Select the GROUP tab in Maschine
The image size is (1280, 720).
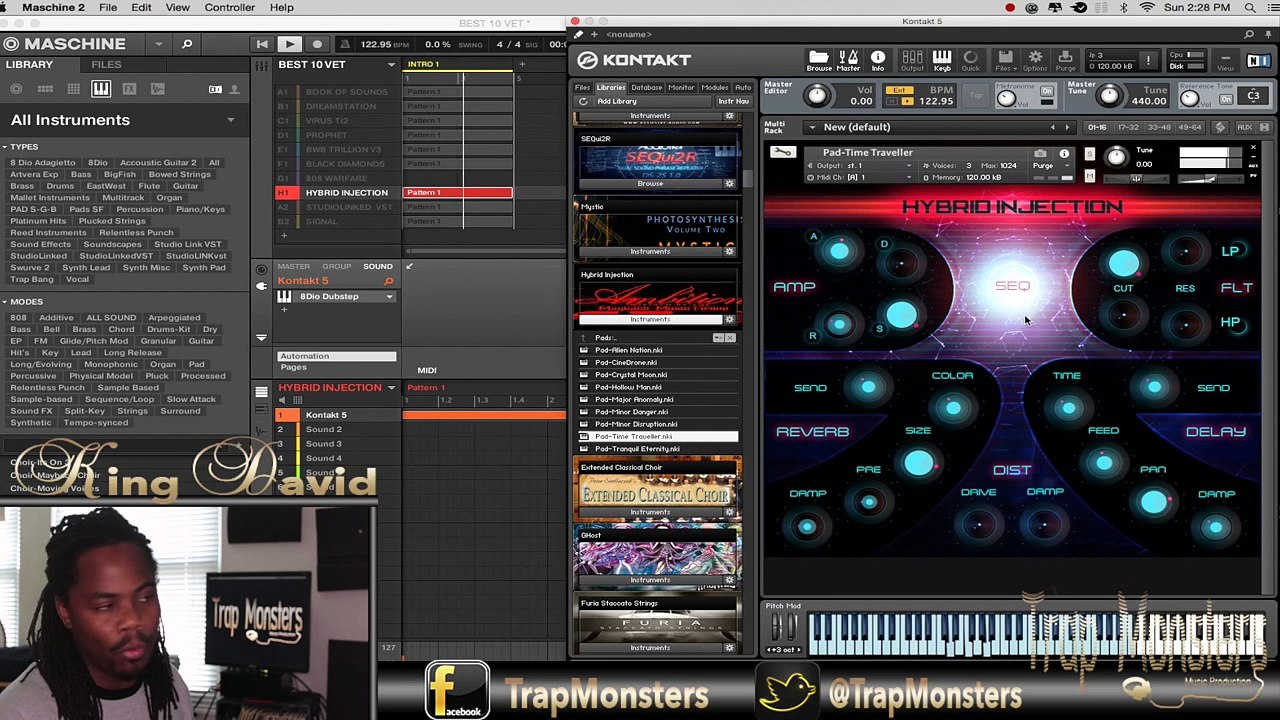tap(336, 267)
